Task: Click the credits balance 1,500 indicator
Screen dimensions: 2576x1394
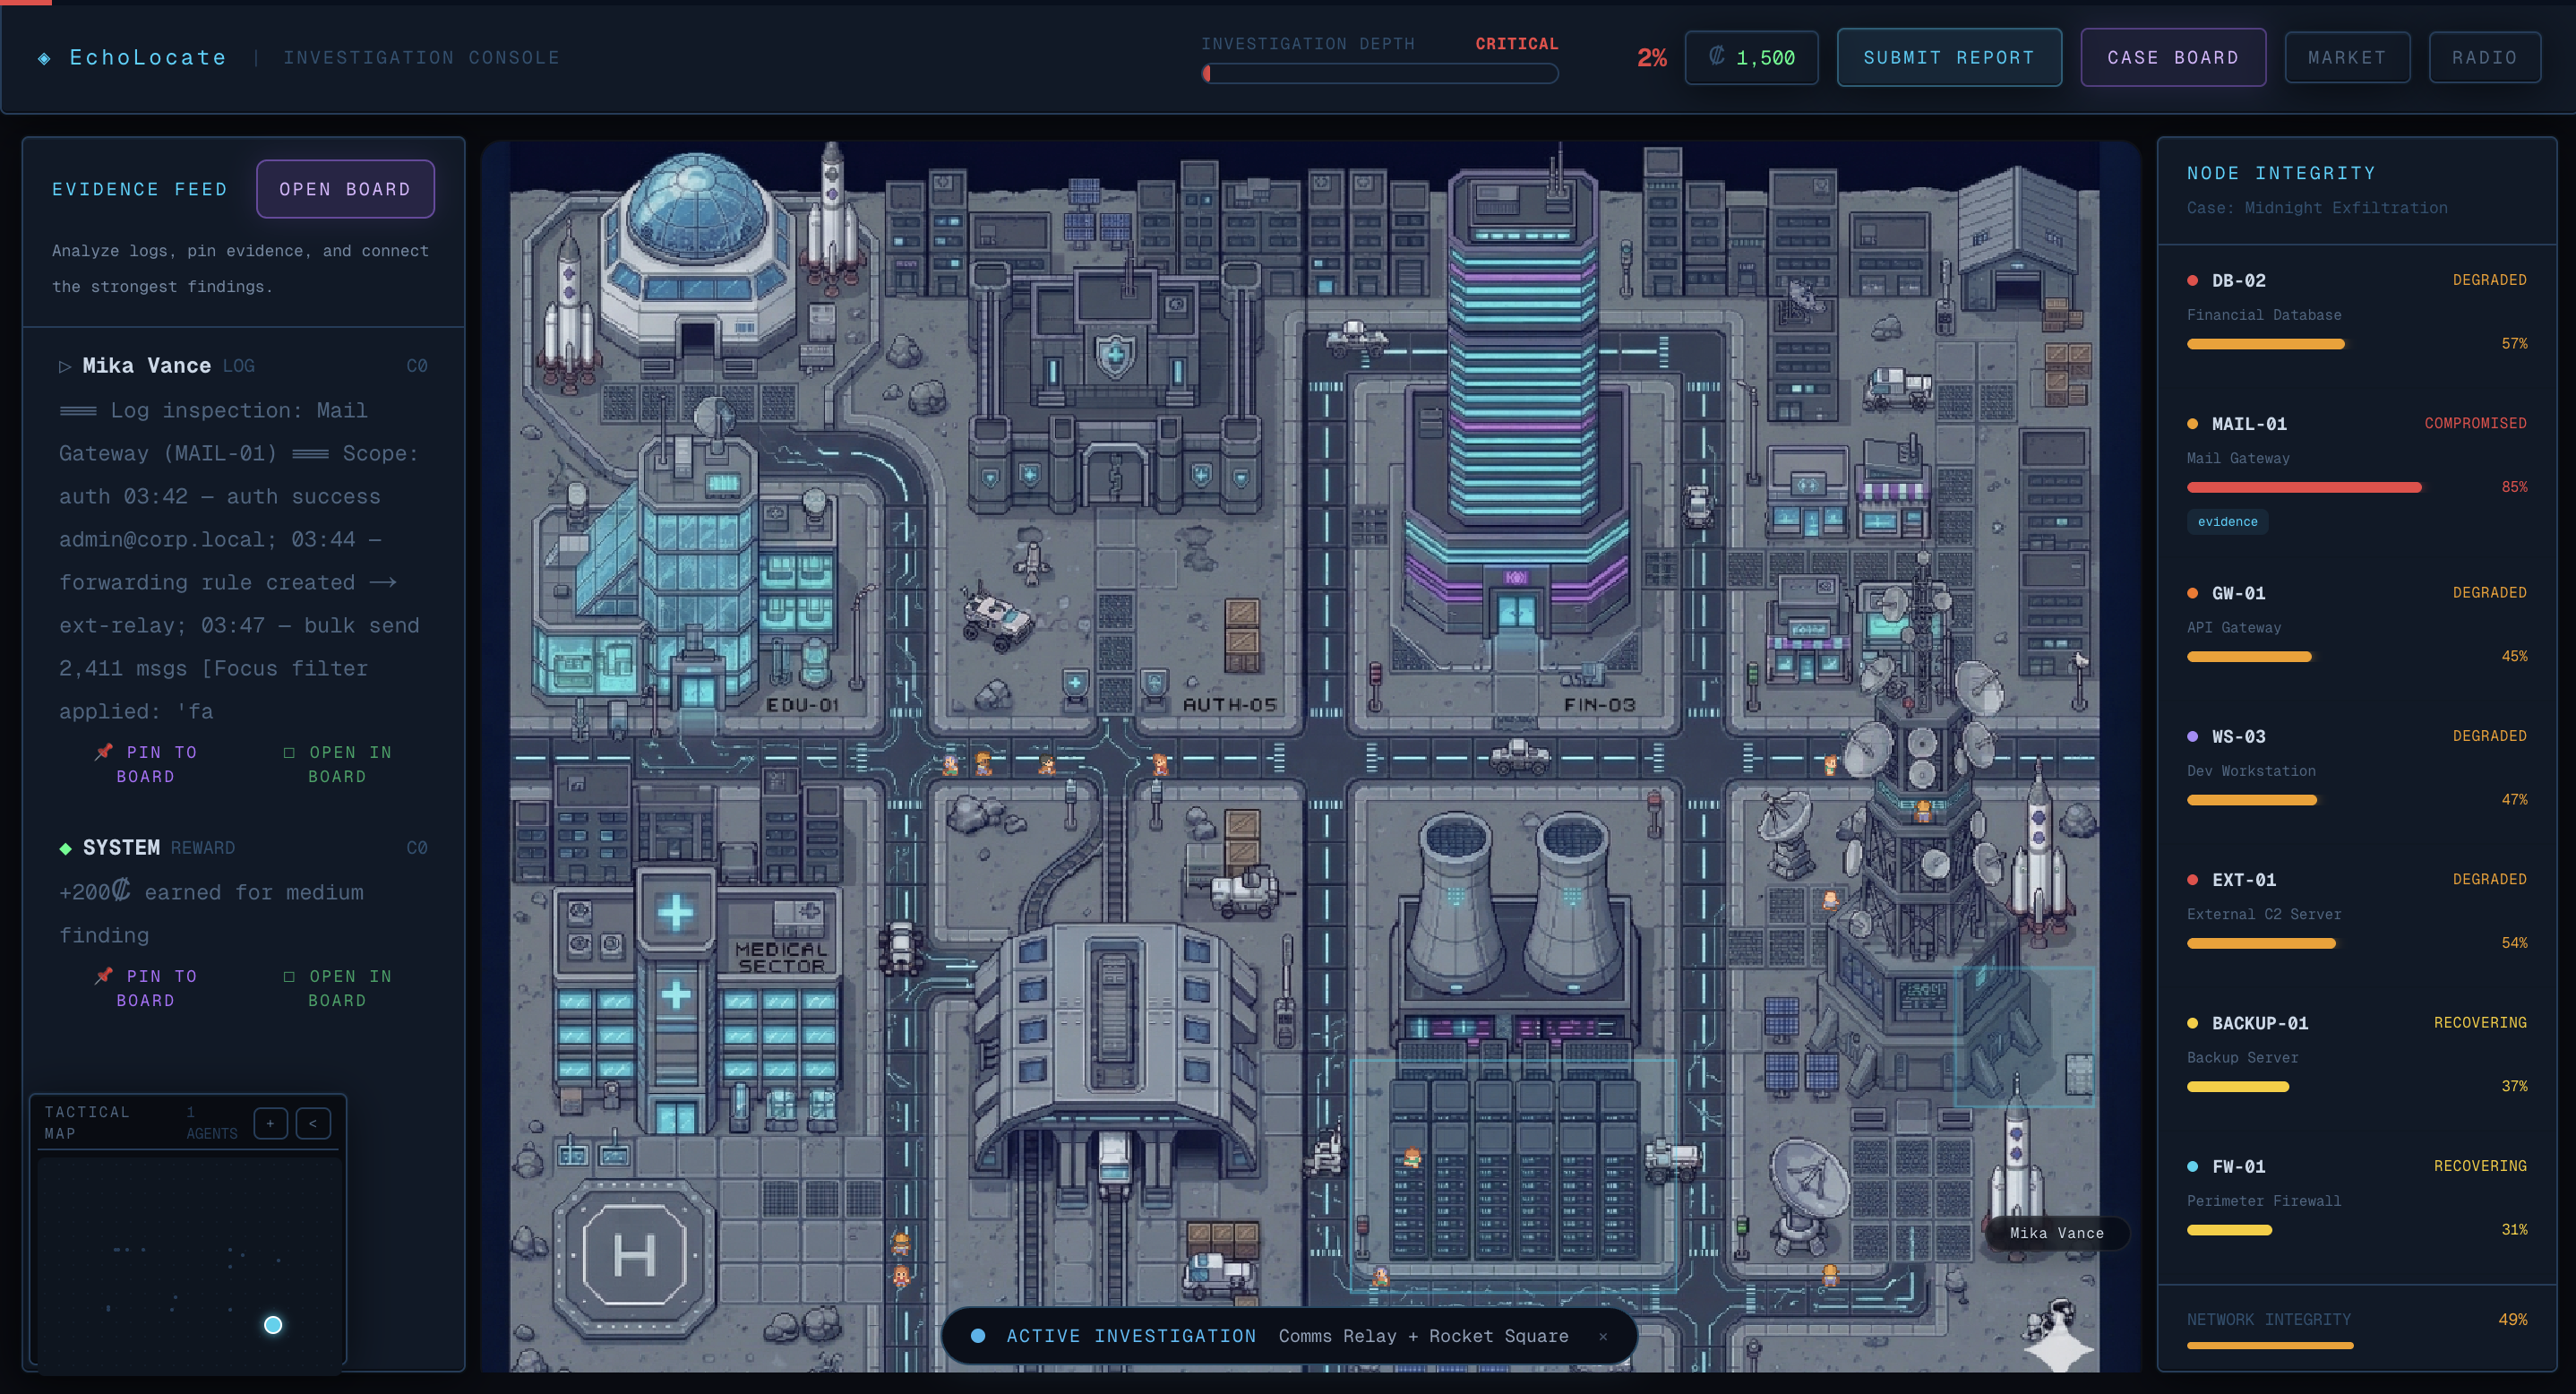Action: tap(1751, 58)
